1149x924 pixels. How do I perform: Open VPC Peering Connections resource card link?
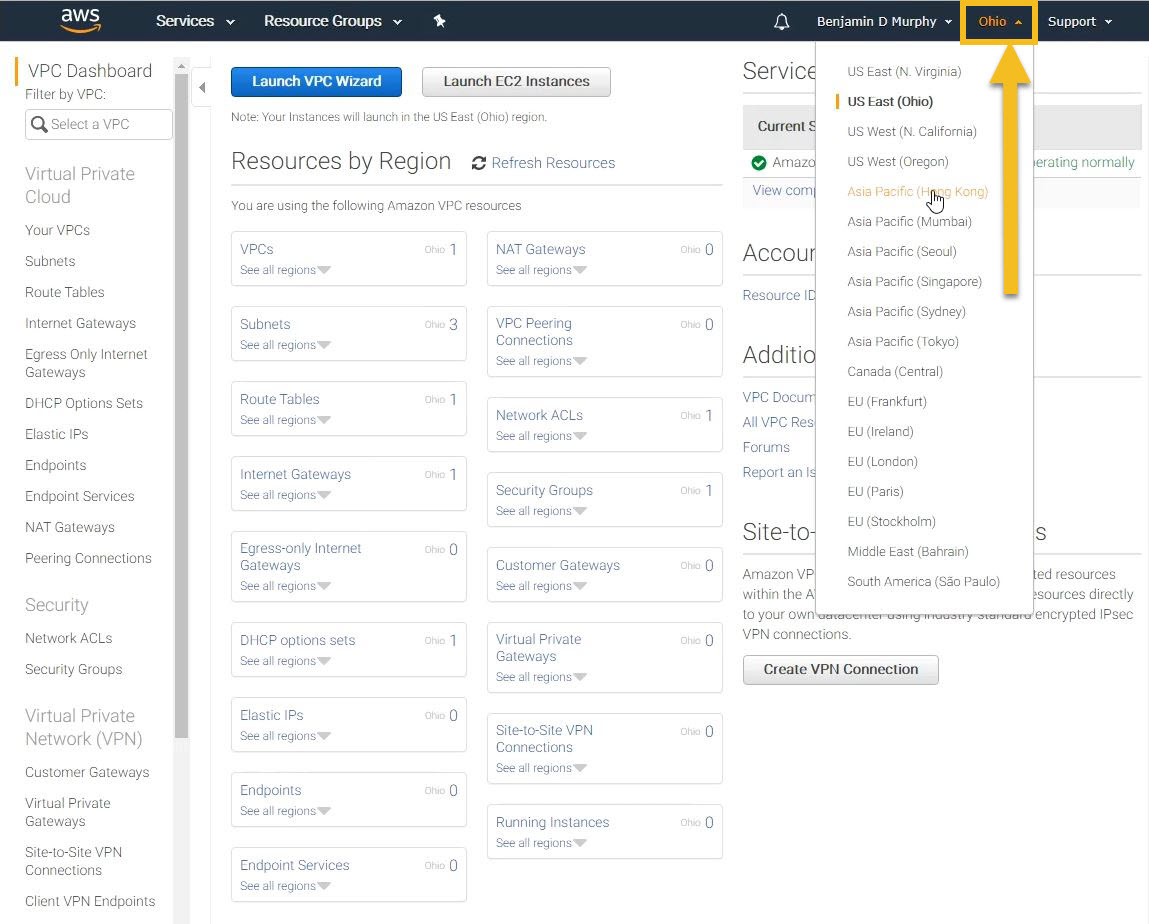coord(534,332)
